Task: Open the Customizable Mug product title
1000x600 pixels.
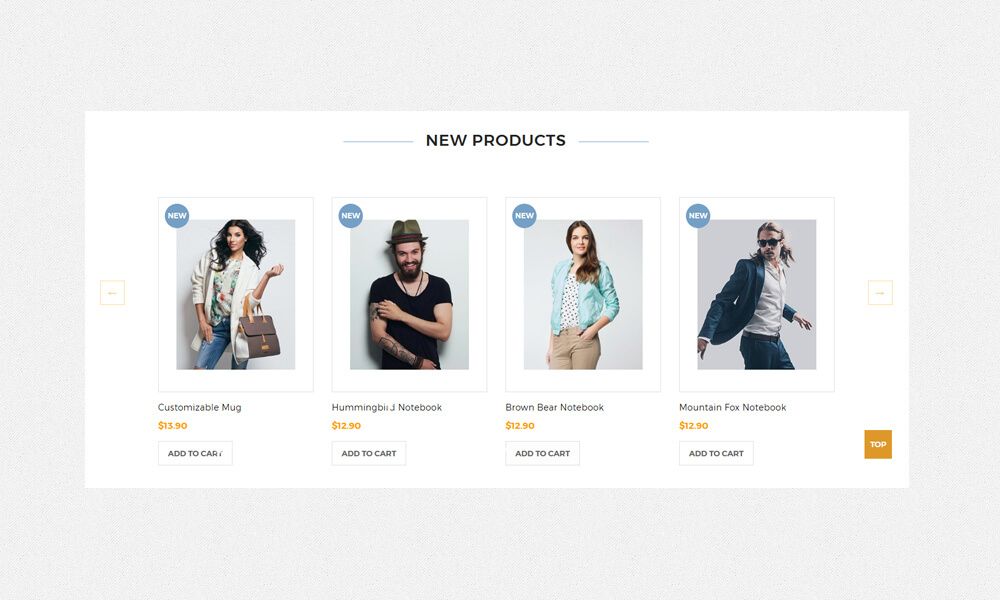Action: pyautogui.click(x=200, y=407)
